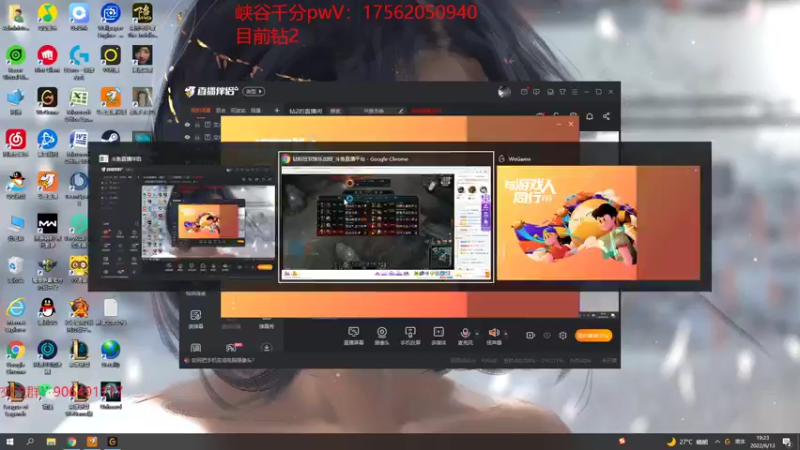The height and width of the screenshot is (450, 800).
Task: Switch to the second scene tab
Action: pos(220,110)
